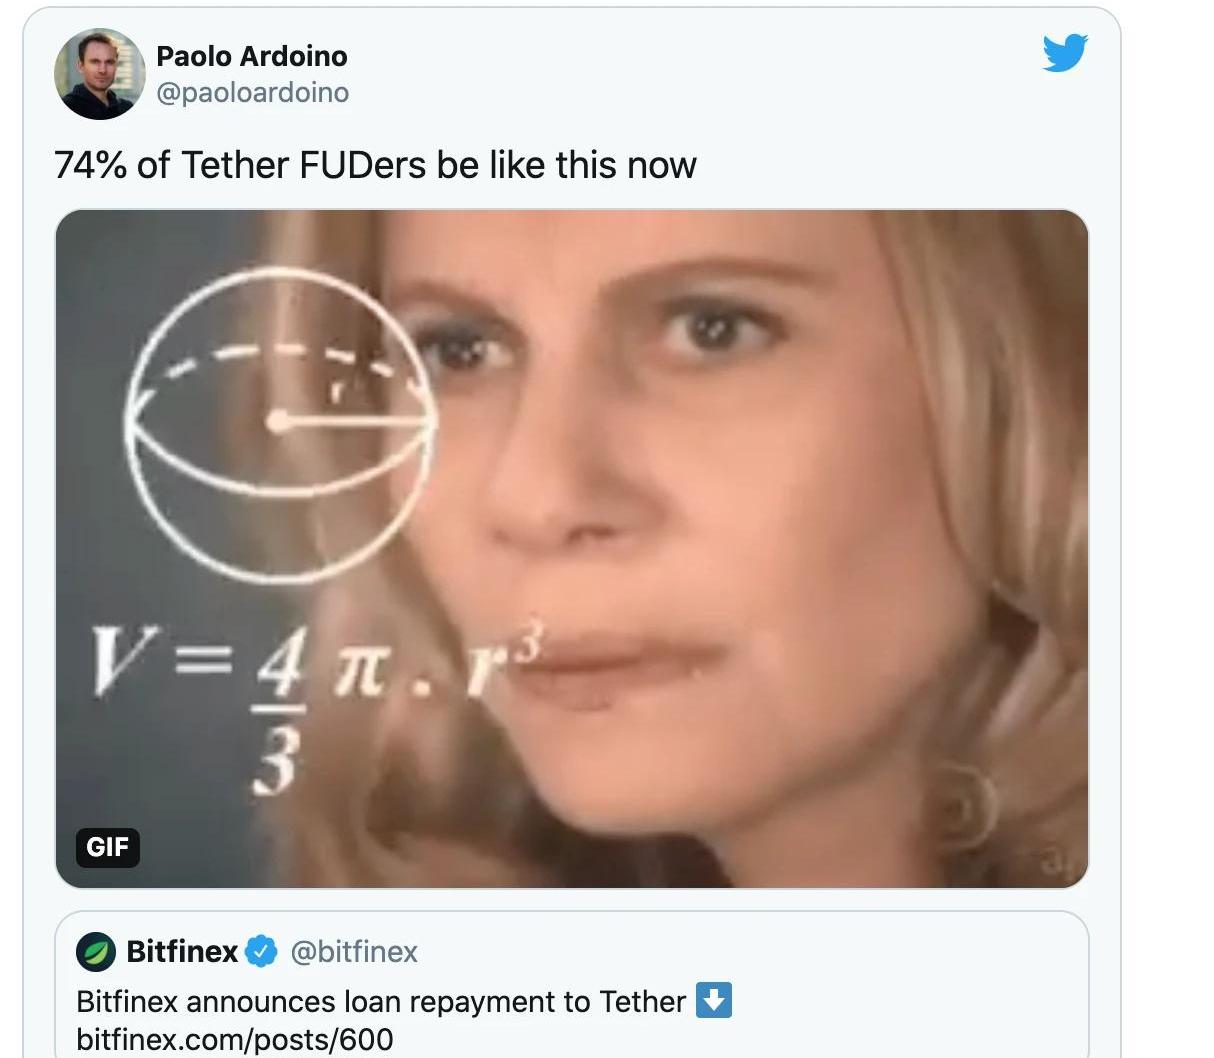Open Paolo Ardoino's profile photo
The image size is (1214, 1058).
(x=99, y=75)
